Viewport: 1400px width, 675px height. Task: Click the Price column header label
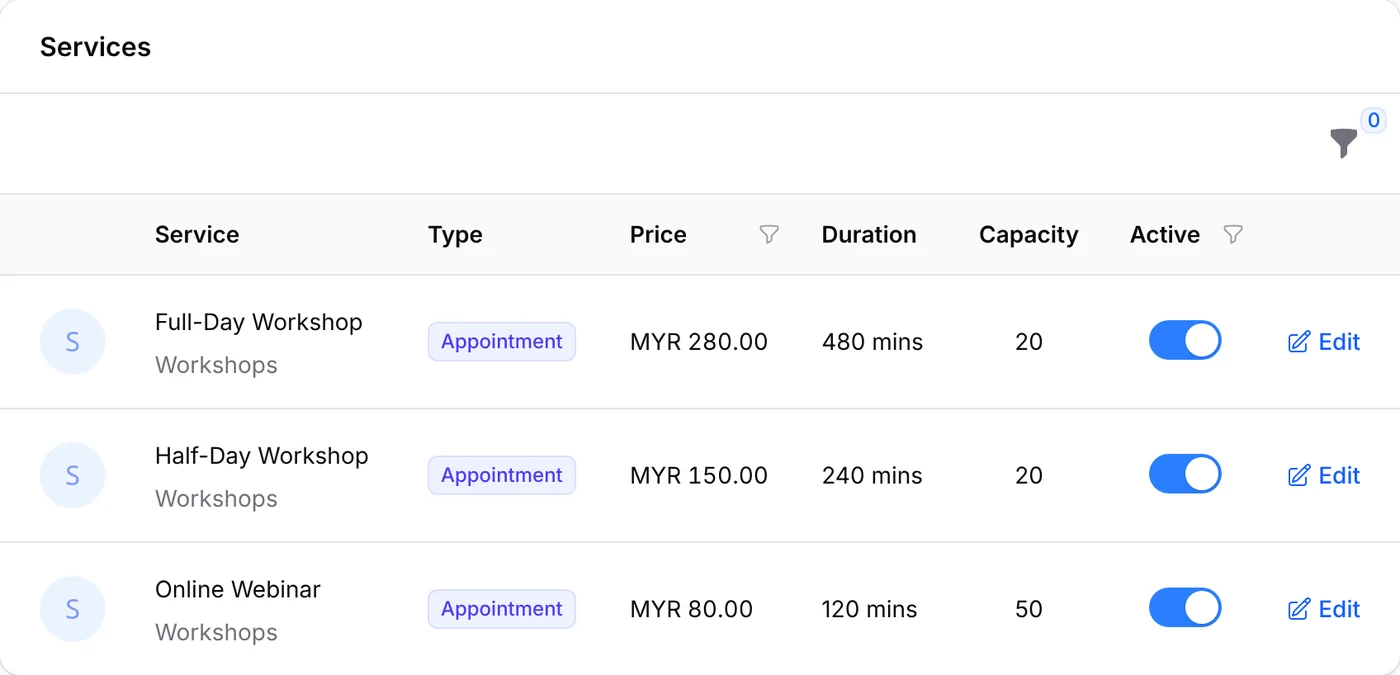[x=658, y=235]
